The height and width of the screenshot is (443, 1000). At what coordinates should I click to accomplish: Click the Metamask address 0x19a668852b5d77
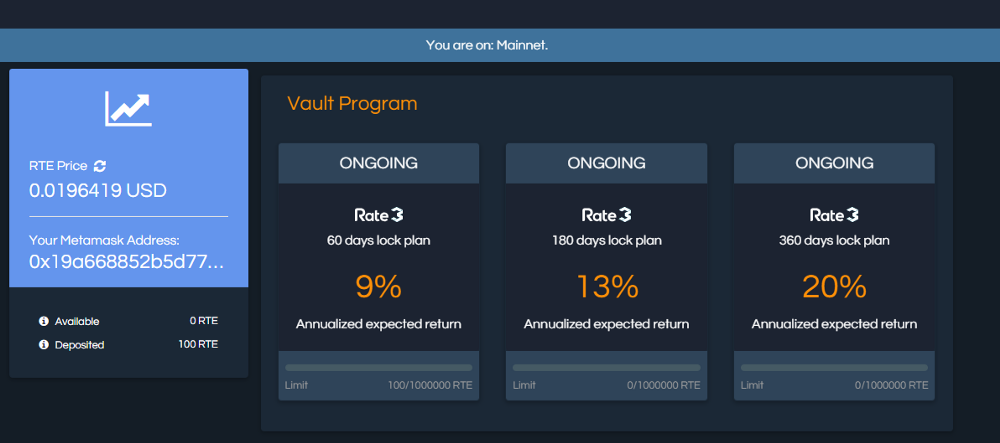[x=126, y=261]
